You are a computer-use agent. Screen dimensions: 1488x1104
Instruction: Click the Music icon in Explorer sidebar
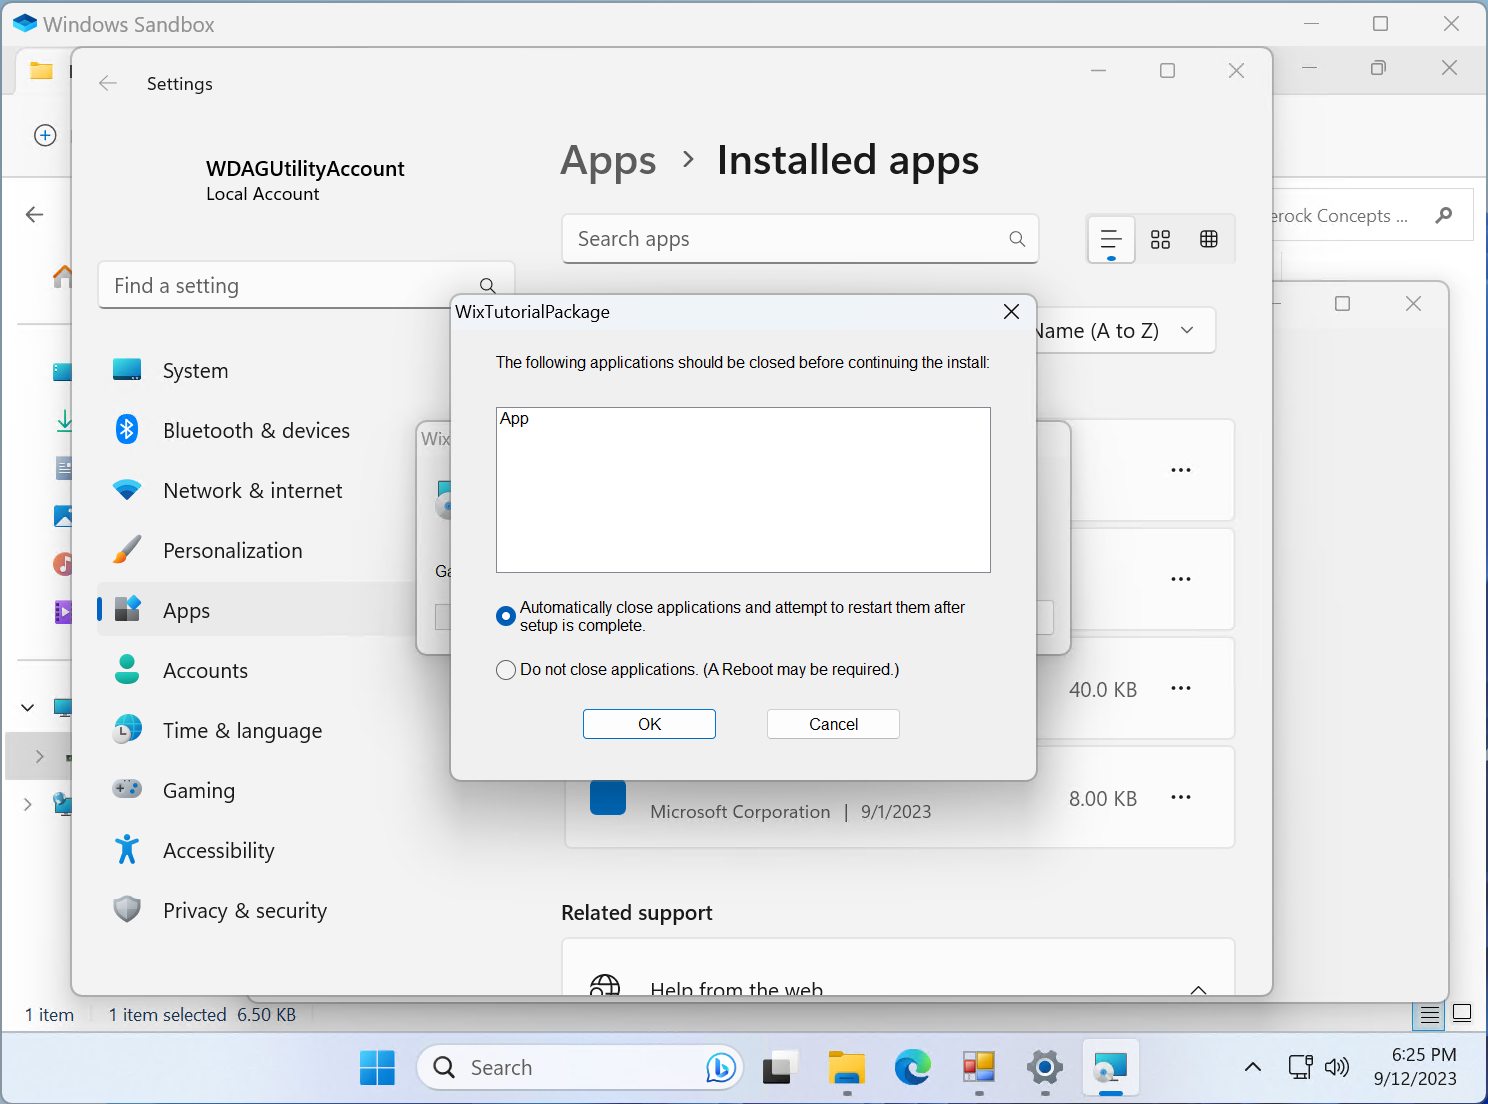coord(63,563)
